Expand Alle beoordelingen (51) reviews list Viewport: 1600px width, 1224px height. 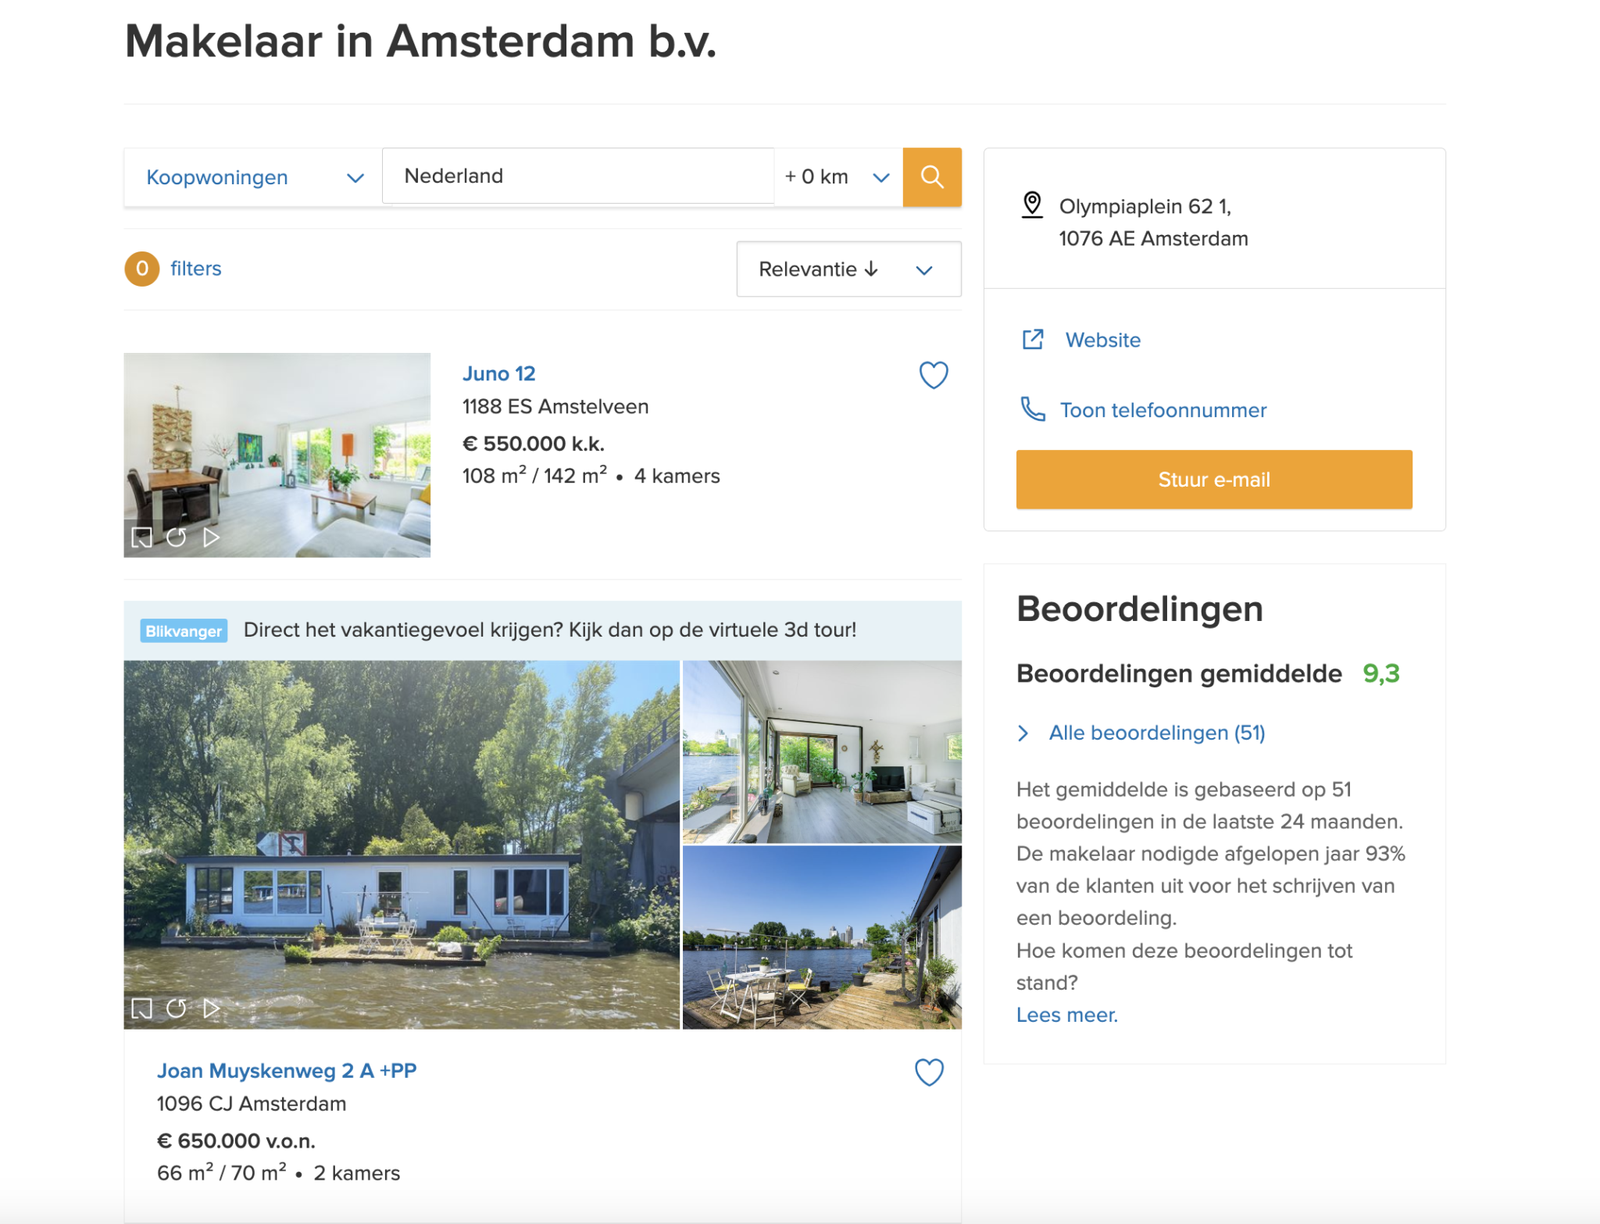point(1156,732)
